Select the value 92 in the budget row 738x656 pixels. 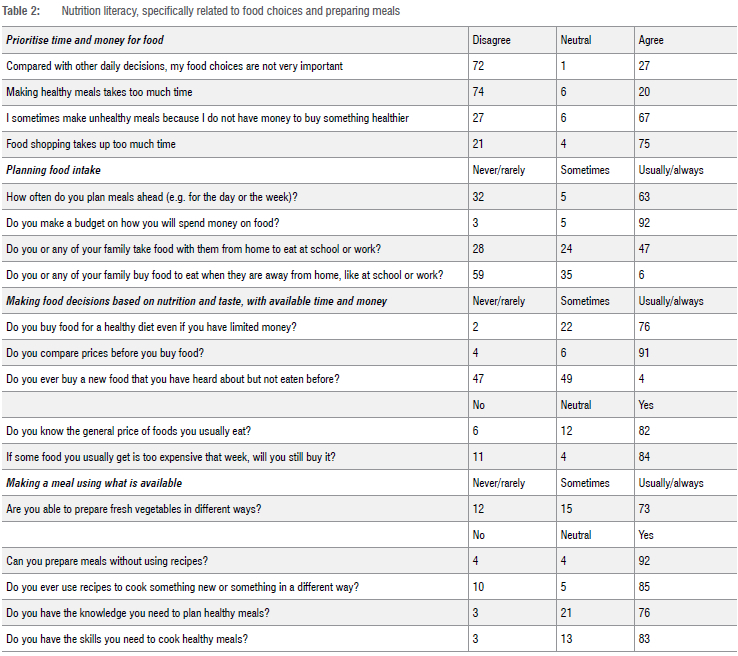pos(644,222)
